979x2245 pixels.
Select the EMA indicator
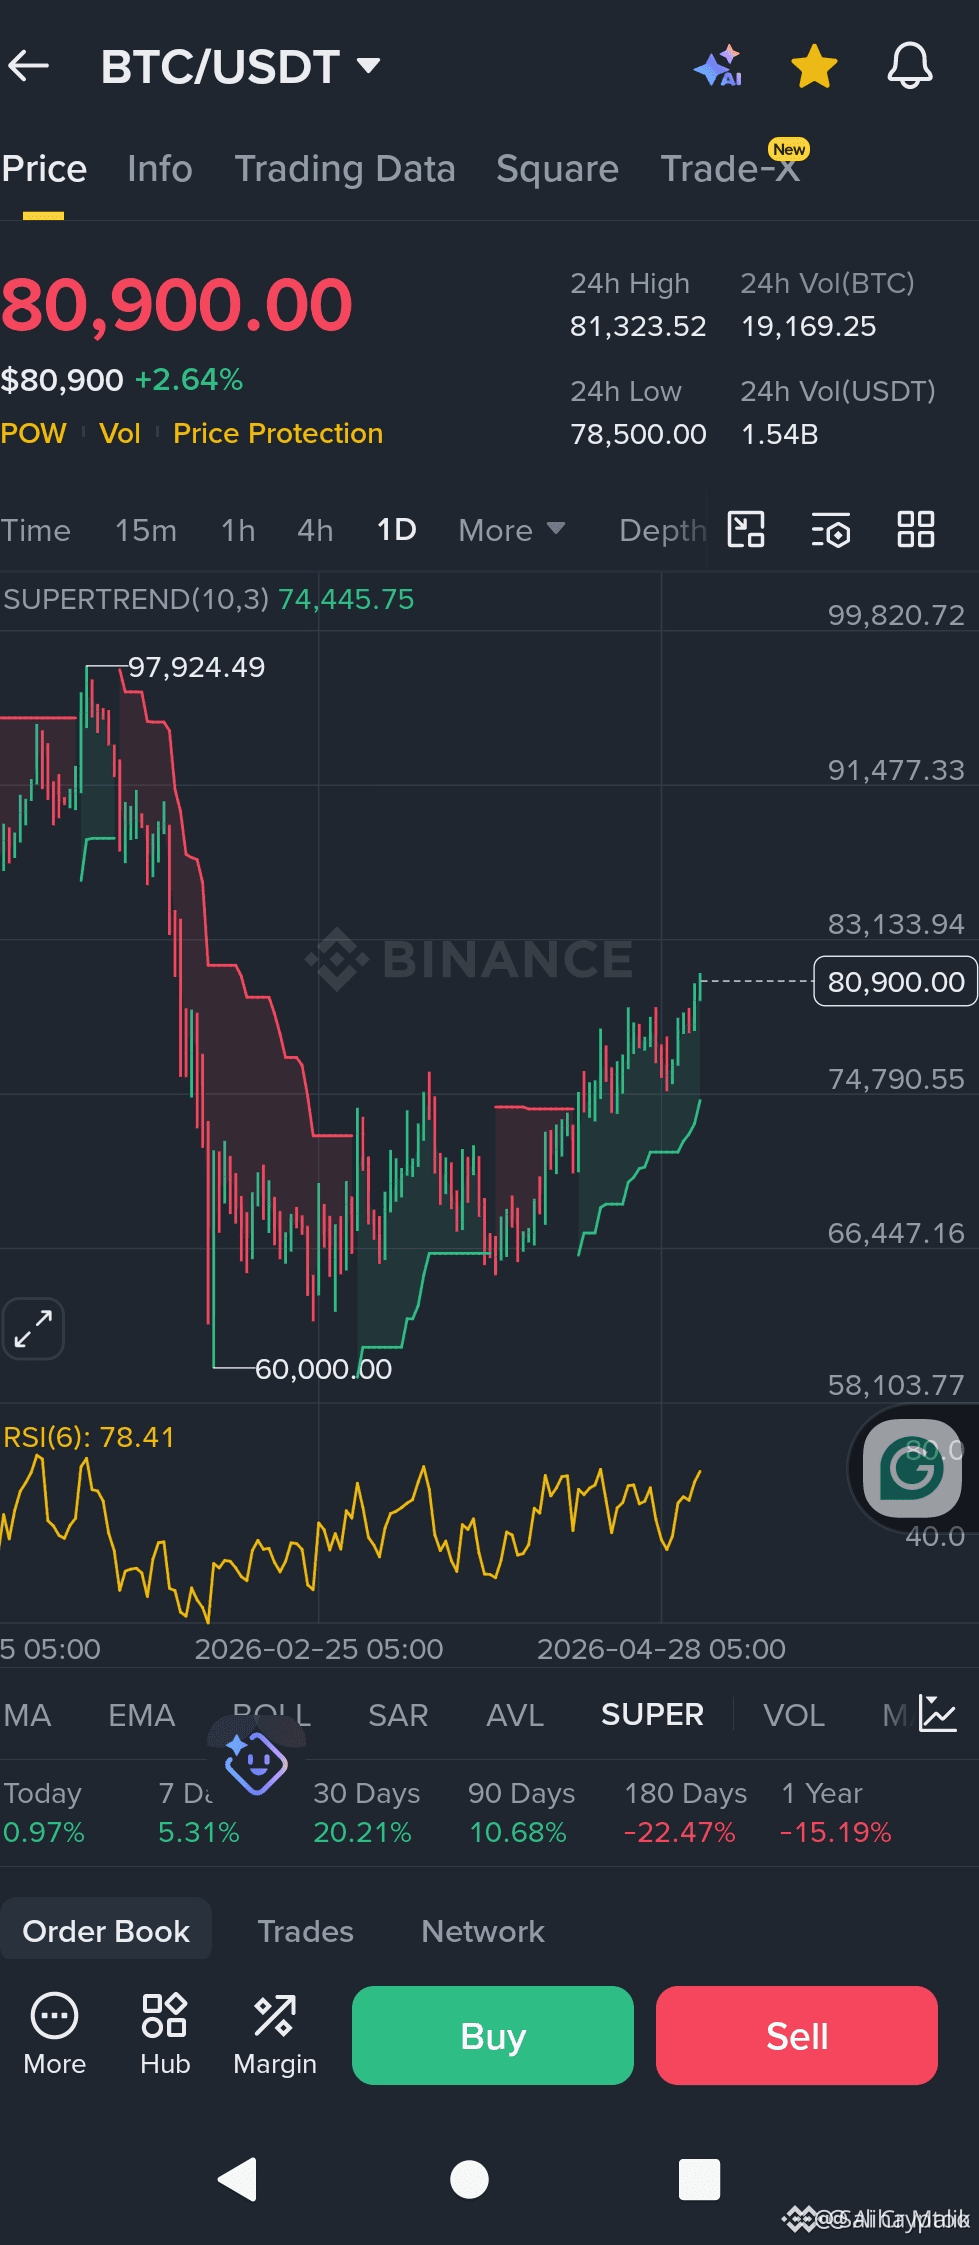[x=142, y=1715]
